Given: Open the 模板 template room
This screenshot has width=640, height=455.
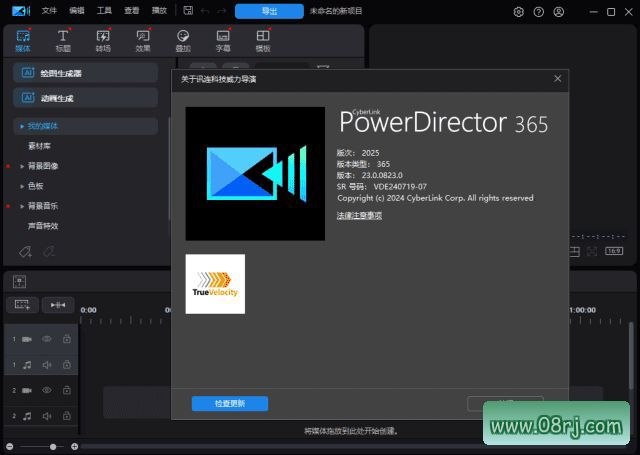Looking at the screenshot, I should [263, 41].
